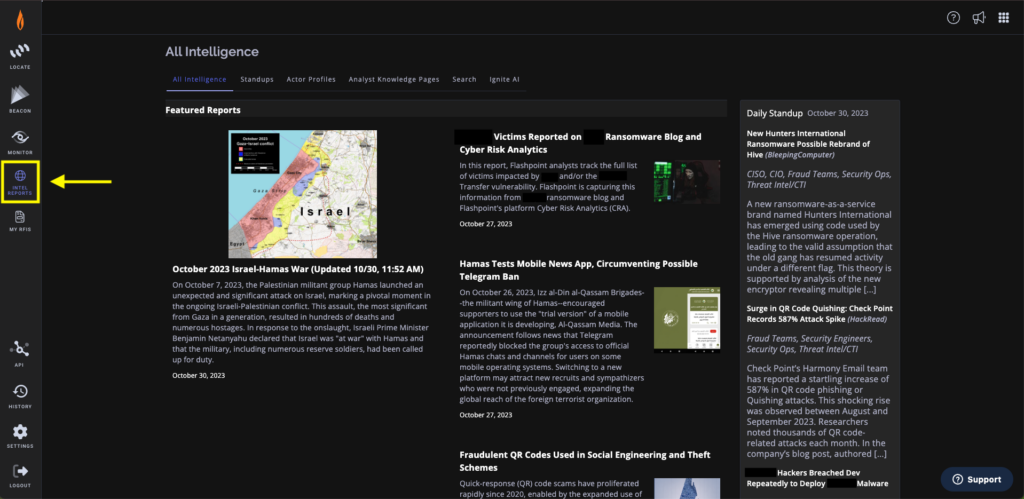Image resolution: width=1024 pixels, height=499 pixels.
Task: Switch to the All Intelligence tab
Action: click(199, 80)
